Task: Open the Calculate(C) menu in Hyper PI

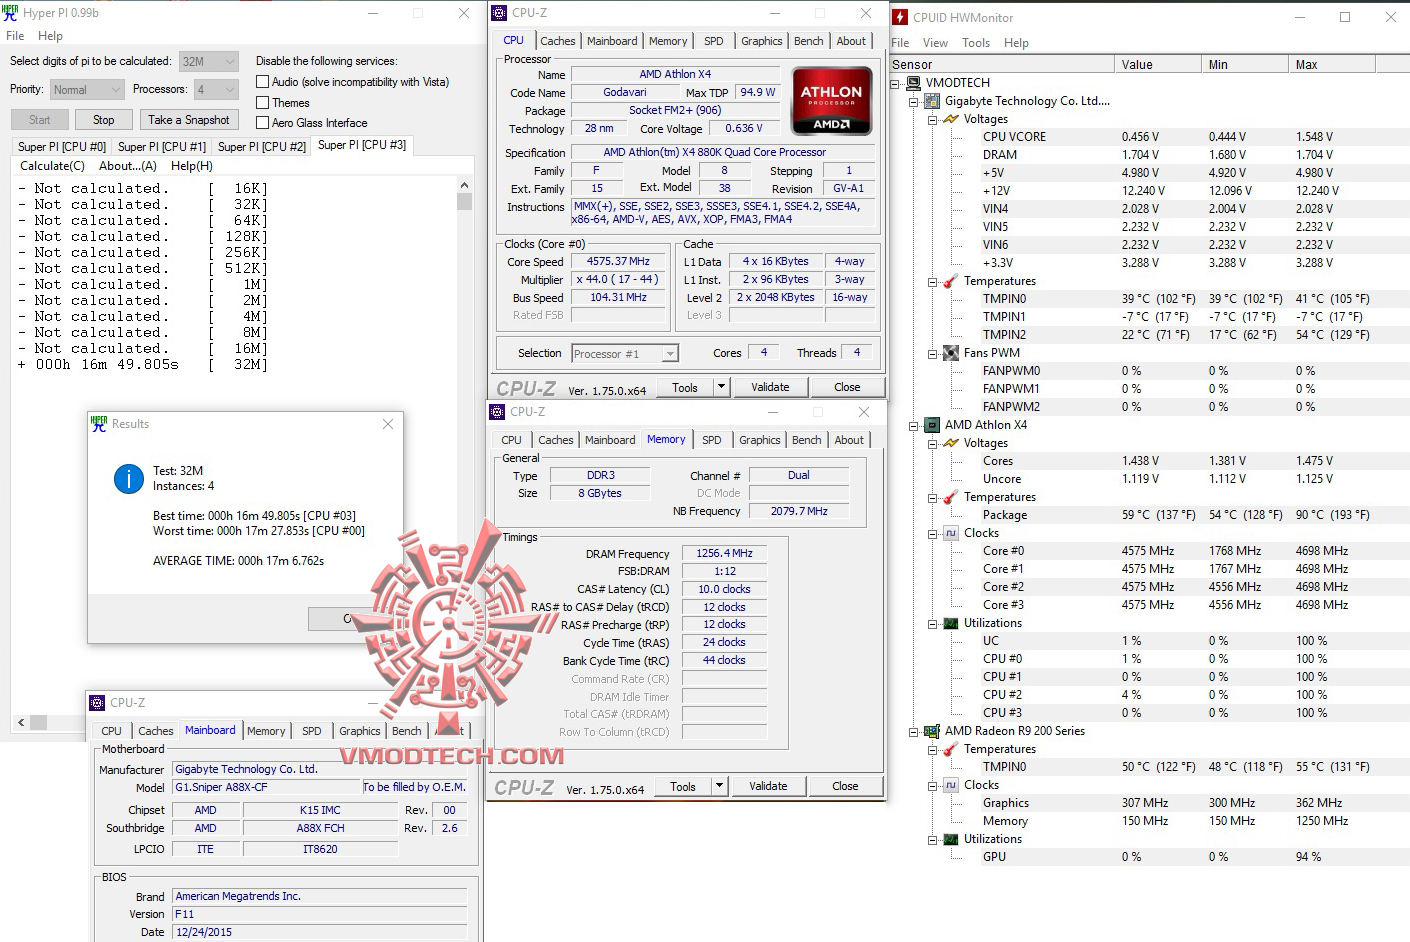Action: [x=53, y=166]
